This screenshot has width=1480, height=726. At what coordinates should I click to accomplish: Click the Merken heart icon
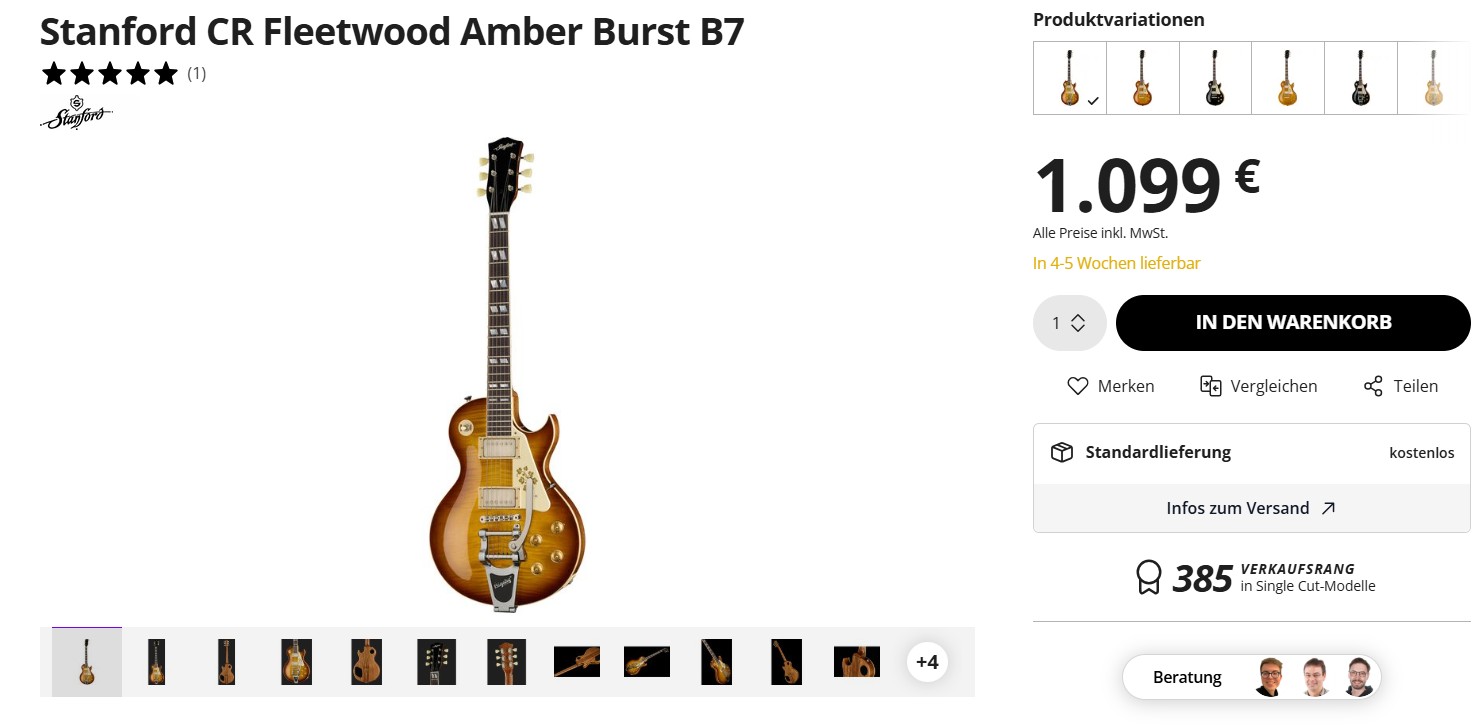[1077, 386]
